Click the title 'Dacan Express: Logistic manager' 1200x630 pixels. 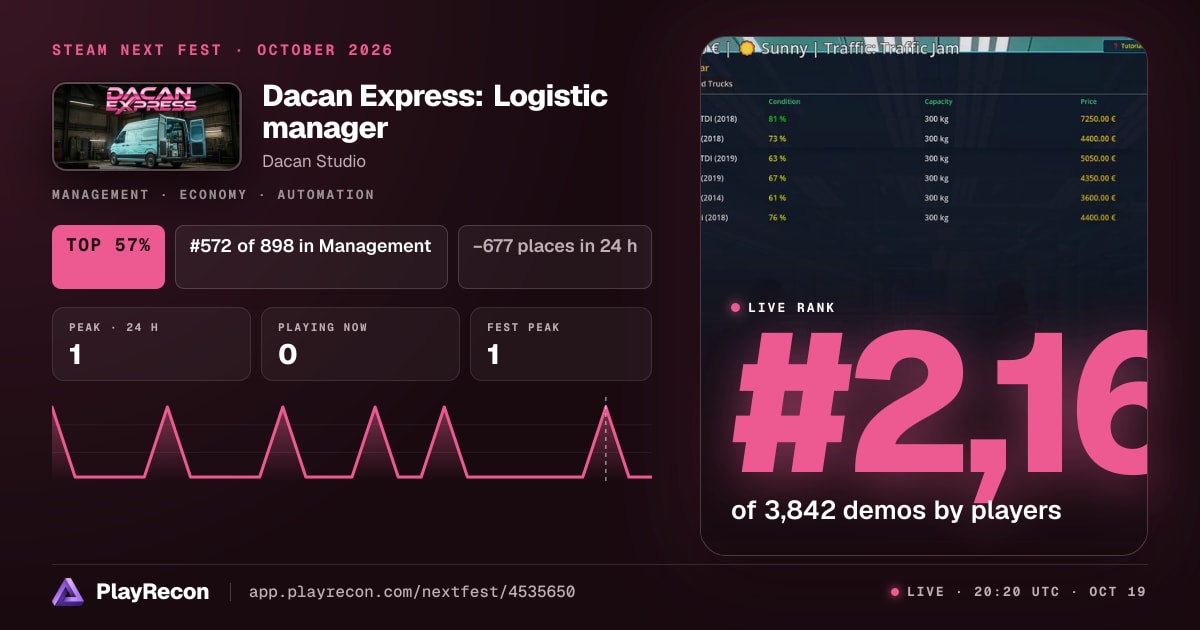[x=435, y=112]
